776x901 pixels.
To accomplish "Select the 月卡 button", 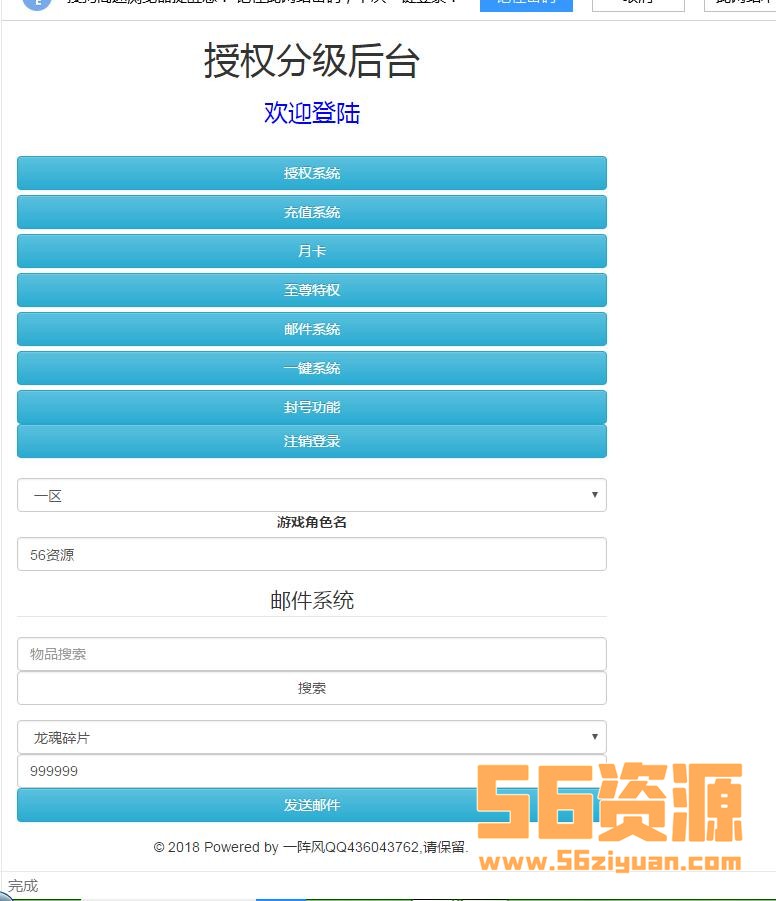I will 311,251.
